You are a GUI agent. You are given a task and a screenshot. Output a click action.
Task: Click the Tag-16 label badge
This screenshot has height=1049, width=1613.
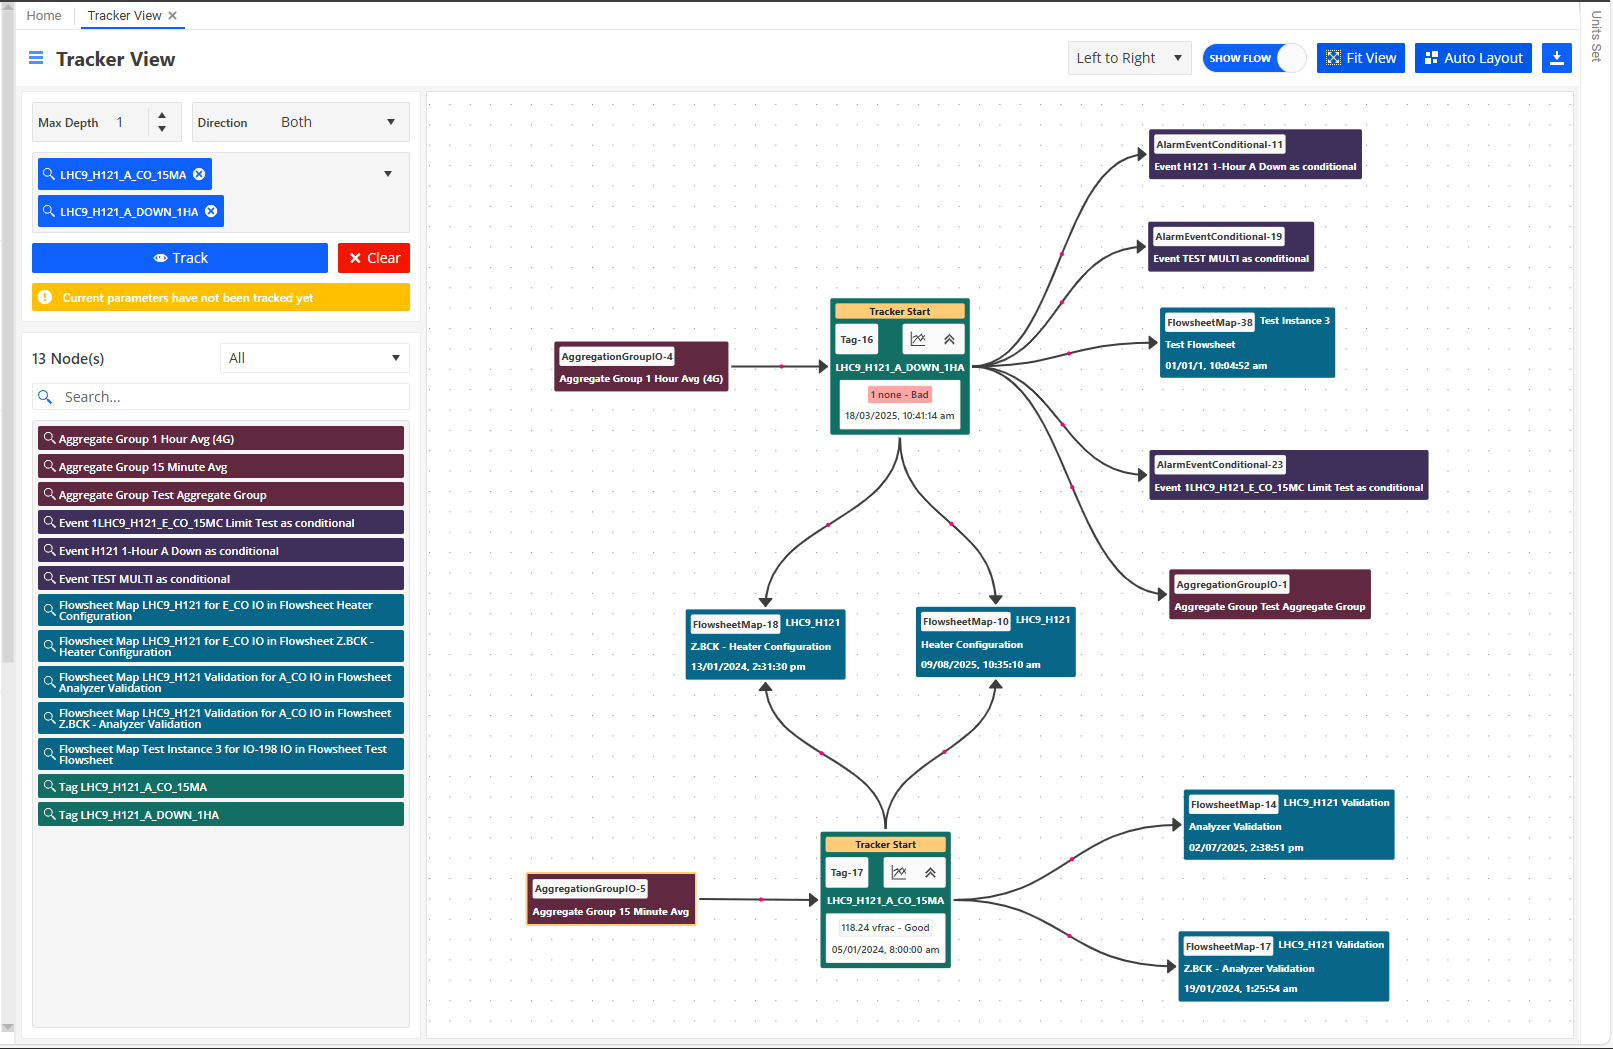[x=857, y=339]
